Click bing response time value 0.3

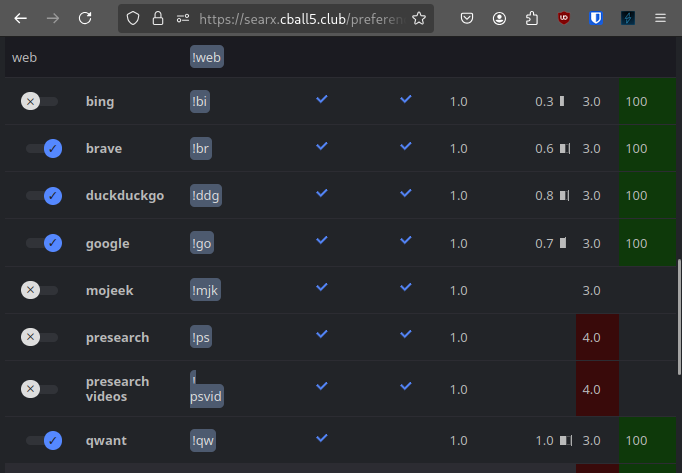544,101
